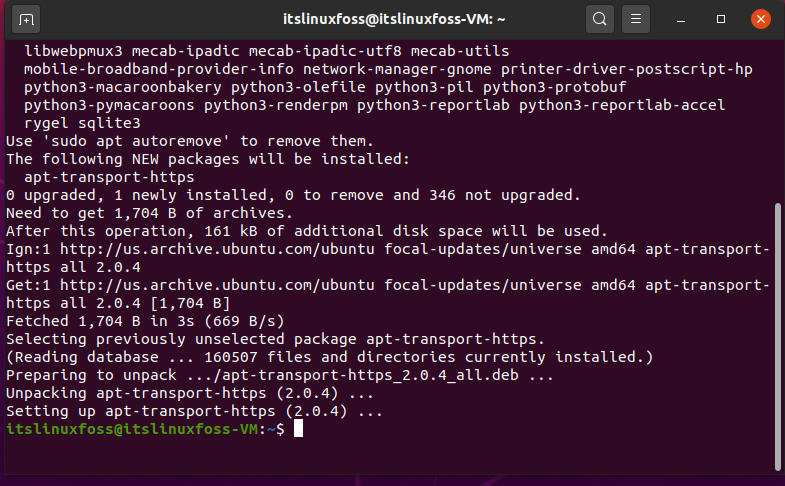
Task: Maximize the terminal window
Action: click(x=721, y=20)
